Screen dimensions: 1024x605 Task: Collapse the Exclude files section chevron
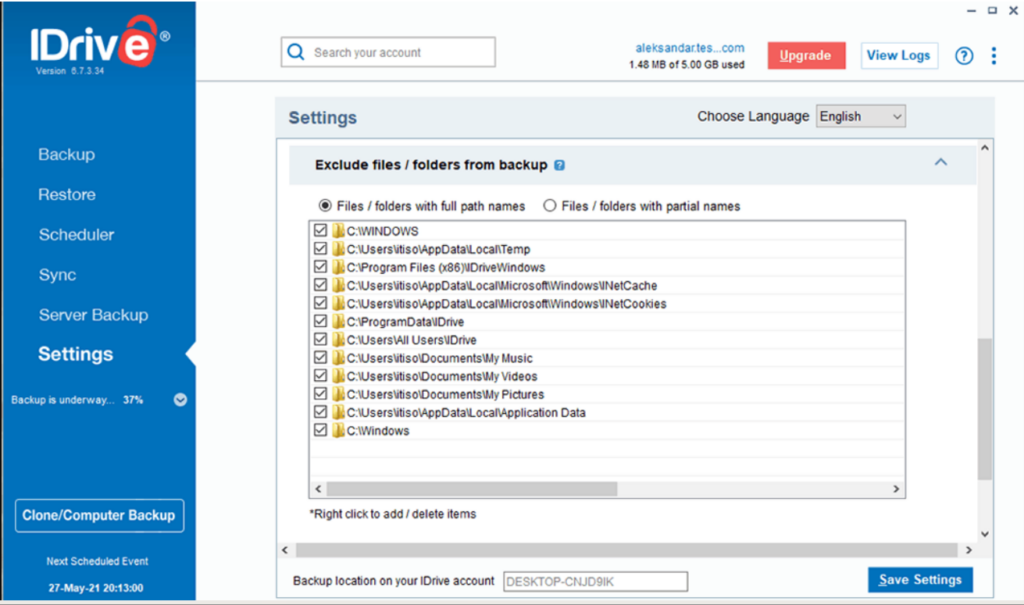(x=940, y=161)
